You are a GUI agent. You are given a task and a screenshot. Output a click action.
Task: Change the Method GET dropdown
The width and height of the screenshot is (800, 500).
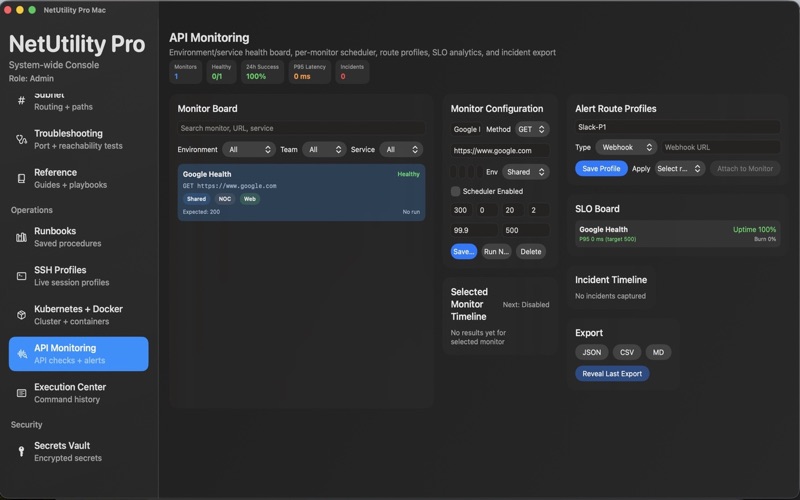(532, 129)
